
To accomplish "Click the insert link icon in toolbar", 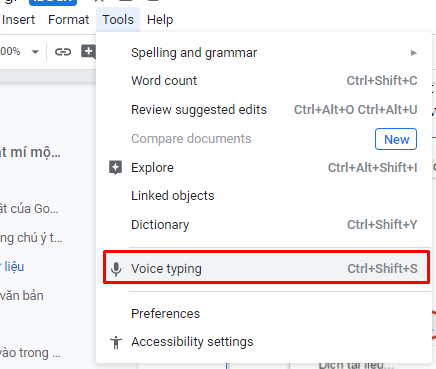I will click(63, 52).
